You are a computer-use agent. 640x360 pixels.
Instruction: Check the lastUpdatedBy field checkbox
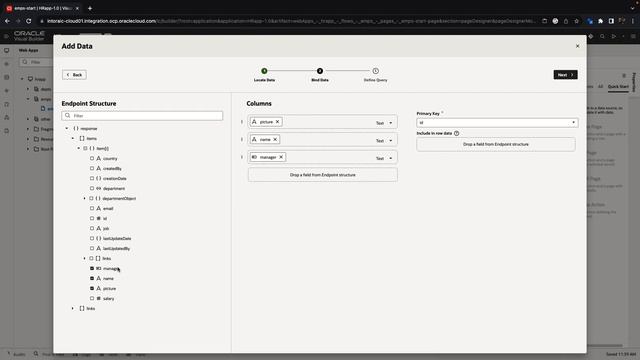(x=92, y=249)
